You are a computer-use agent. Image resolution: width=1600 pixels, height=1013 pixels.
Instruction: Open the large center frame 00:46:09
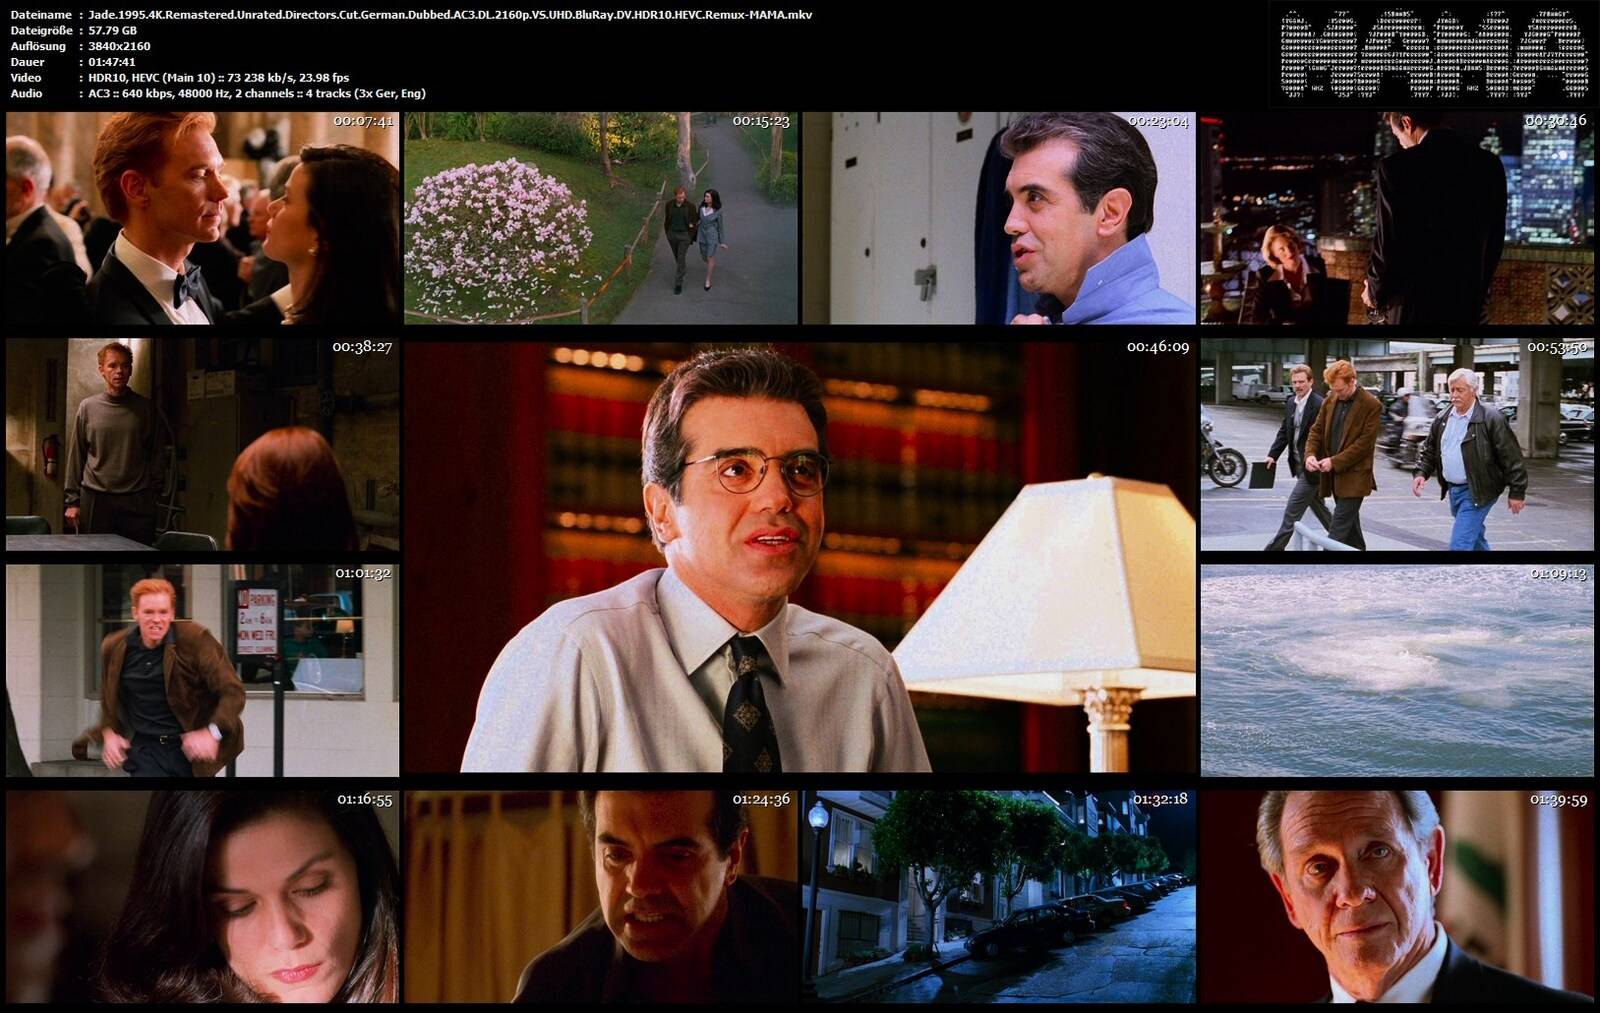coord(800,557)
